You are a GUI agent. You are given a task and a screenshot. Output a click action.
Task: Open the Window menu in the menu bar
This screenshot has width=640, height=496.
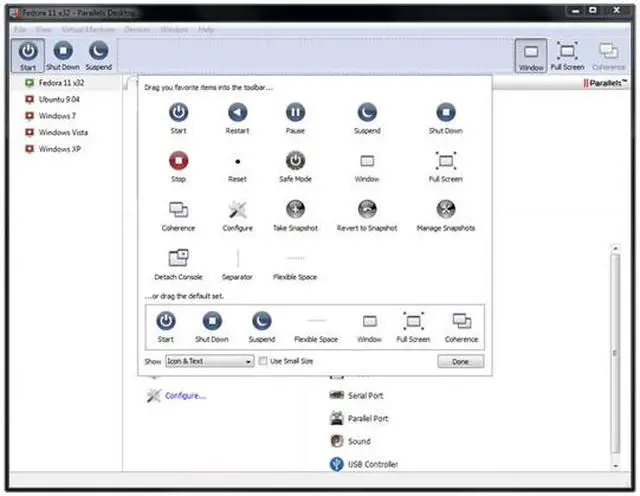pyautogui.click(x=174, y=29)
